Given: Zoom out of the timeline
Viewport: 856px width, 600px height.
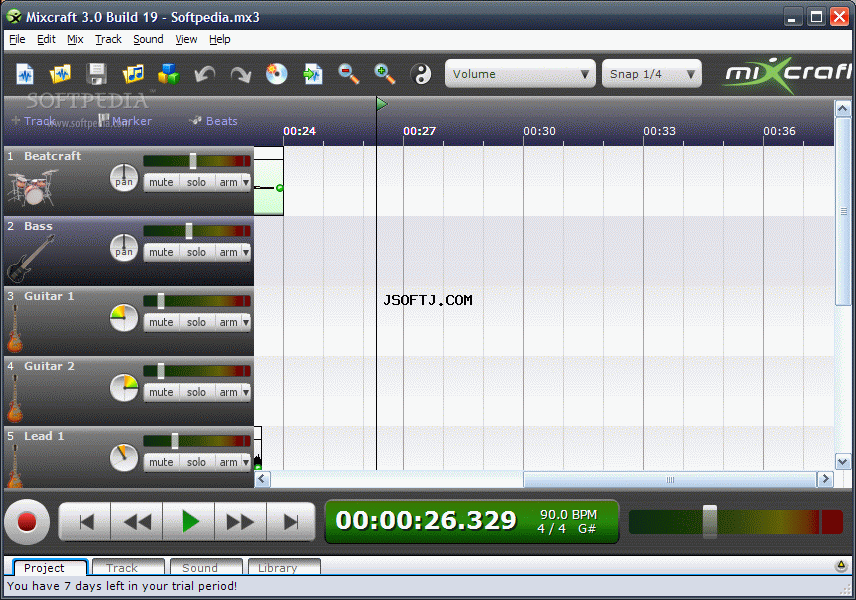Looking at the screenshot, I should pos(348,74).
